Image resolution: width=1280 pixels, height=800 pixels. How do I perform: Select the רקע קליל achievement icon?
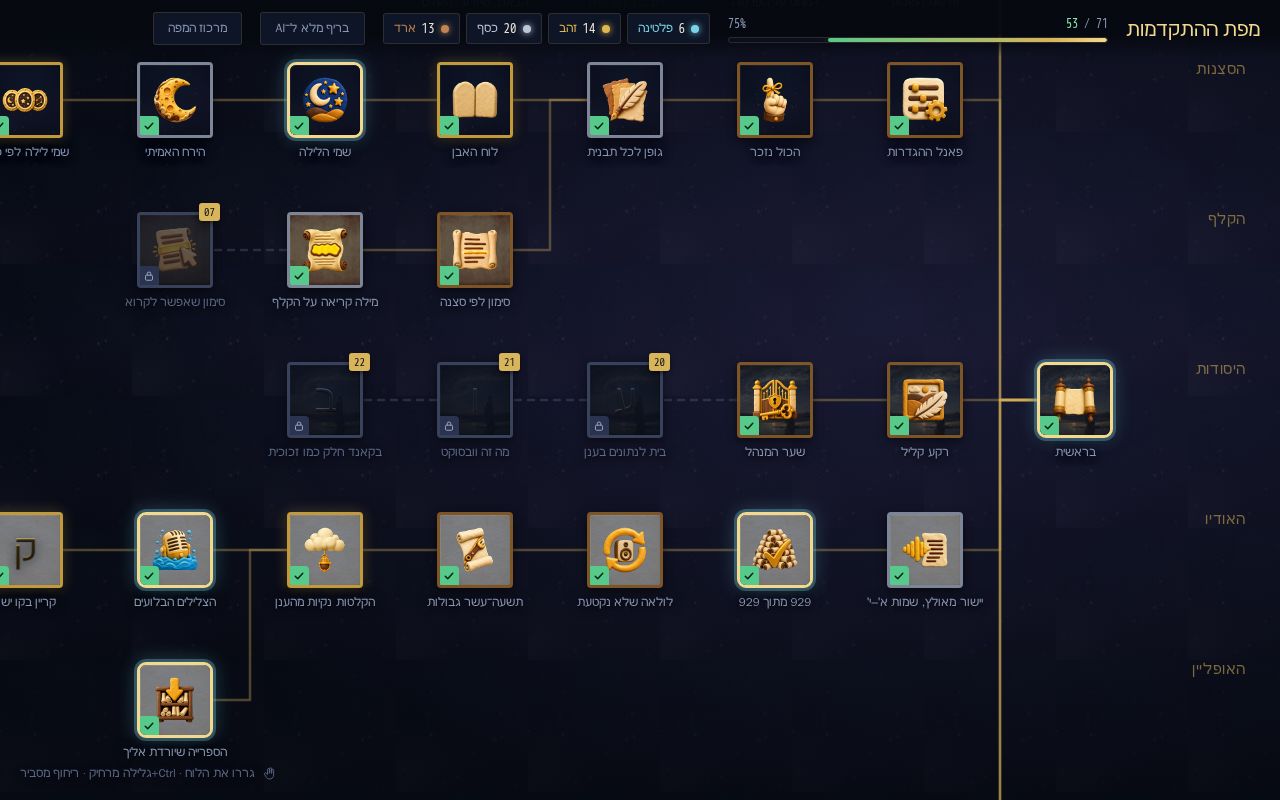(925, 400)
